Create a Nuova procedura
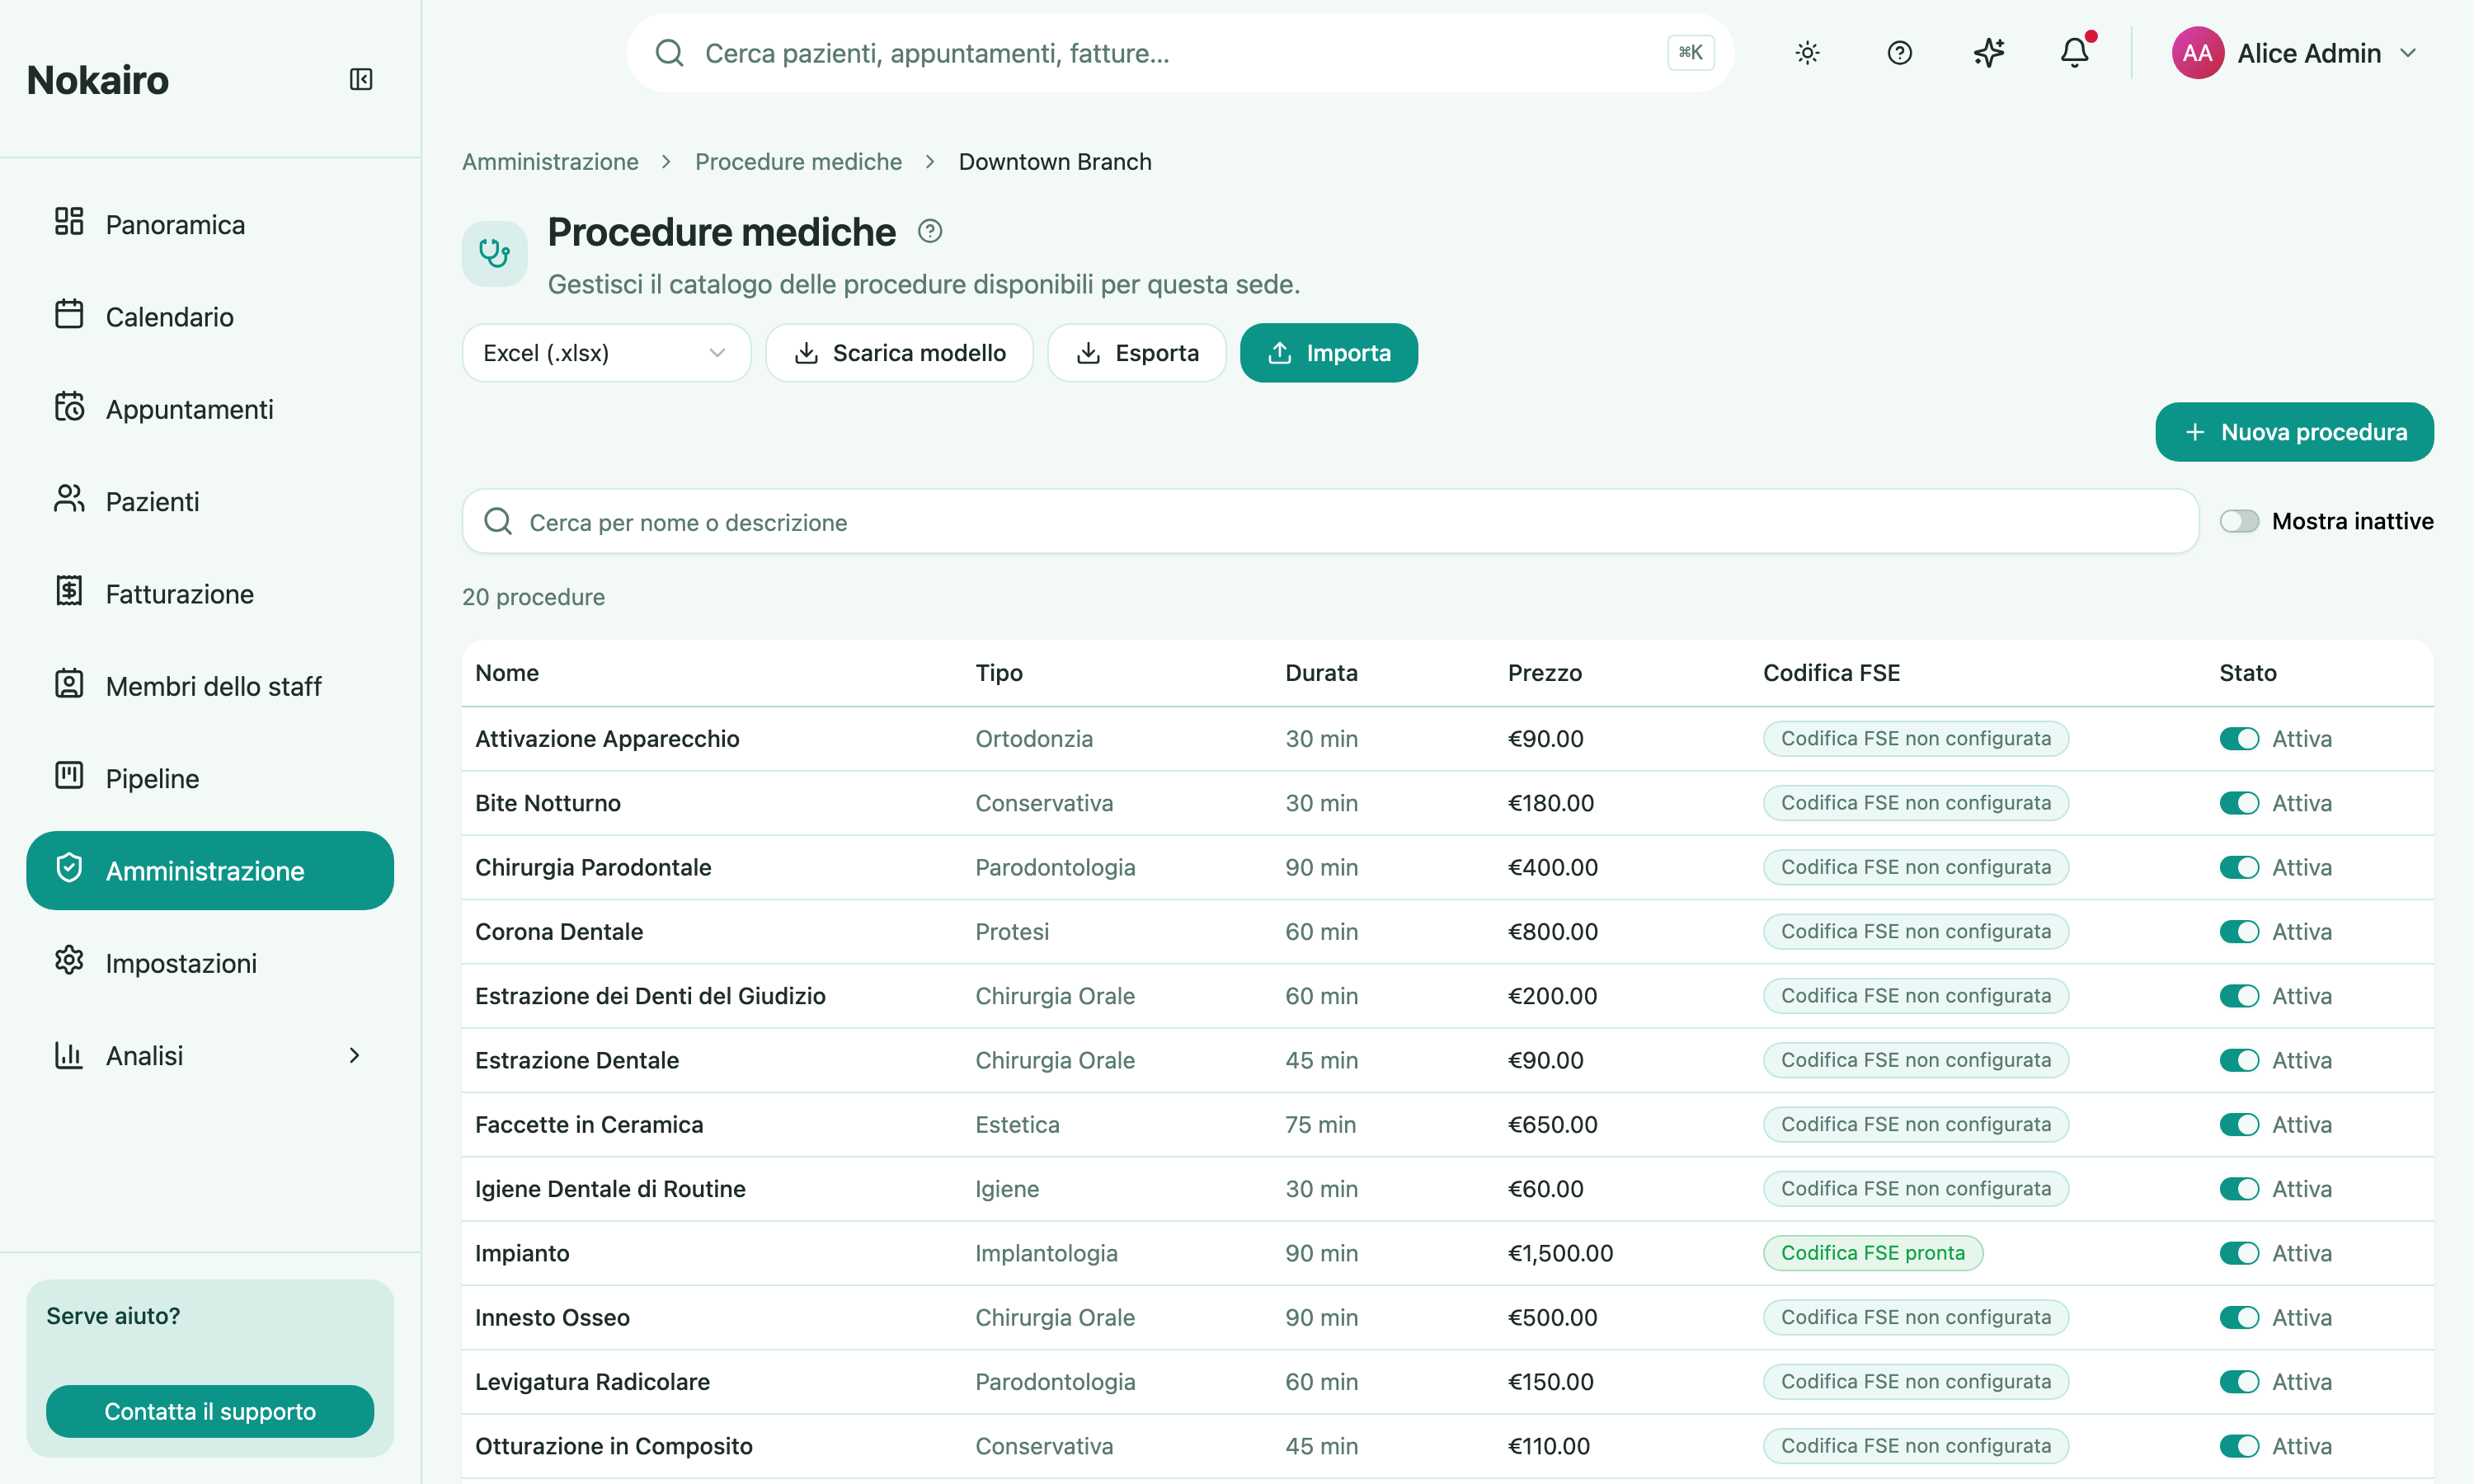The image size is (2474, 1484). pyautogui.click(x=2294, y=432)
